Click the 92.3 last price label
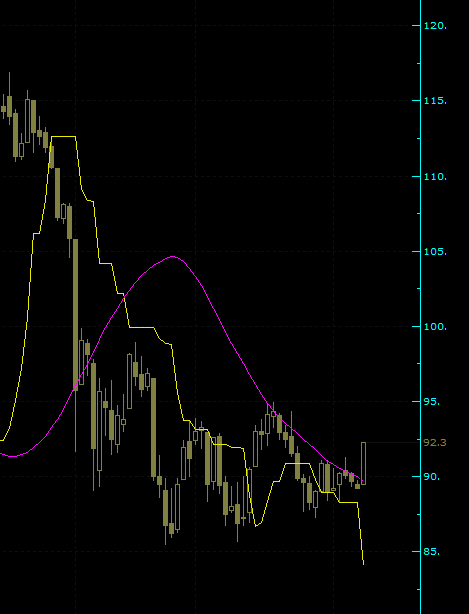 point(435,442)
